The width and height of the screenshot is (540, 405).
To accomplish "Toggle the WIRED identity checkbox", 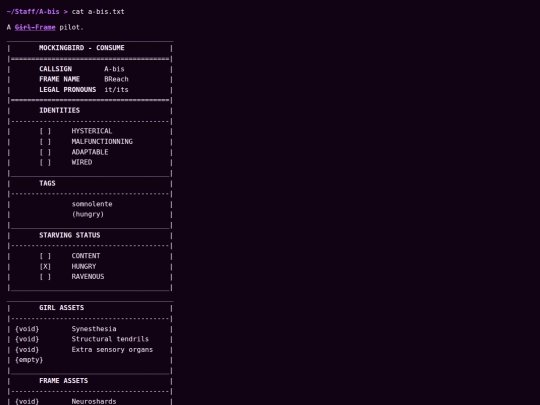I will click(45, 162).
